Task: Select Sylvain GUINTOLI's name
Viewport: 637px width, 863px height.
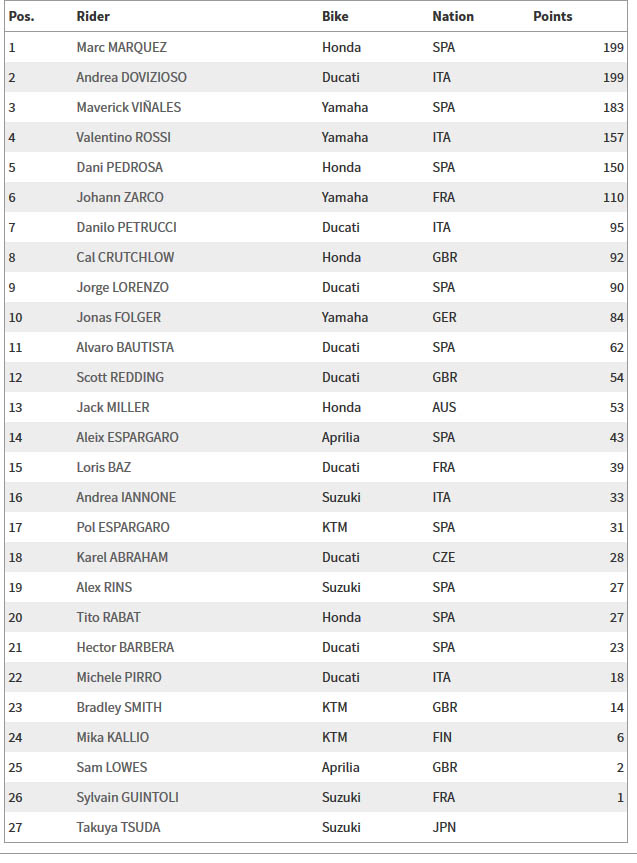Action: pyautogui.click(x=127, y=798)
